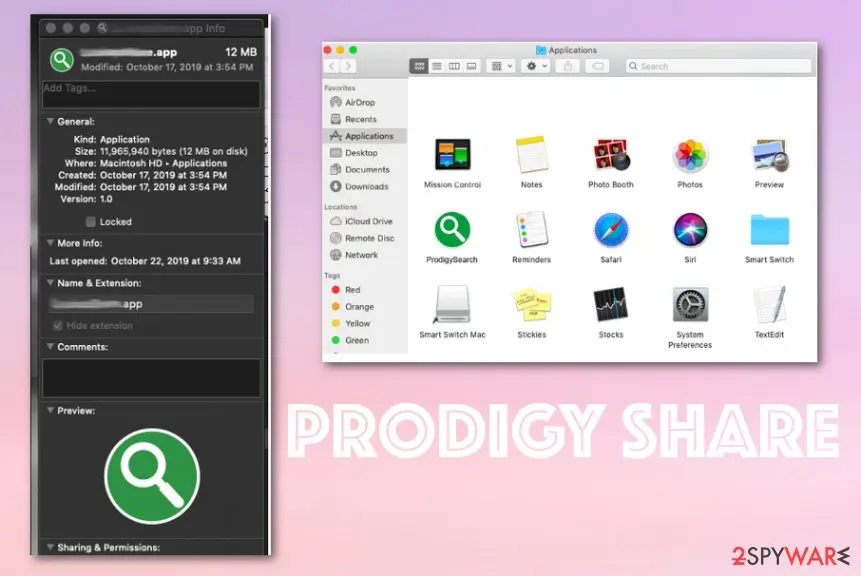
Task: Launch System Preferences icon
Action: (x=690, y=304)
